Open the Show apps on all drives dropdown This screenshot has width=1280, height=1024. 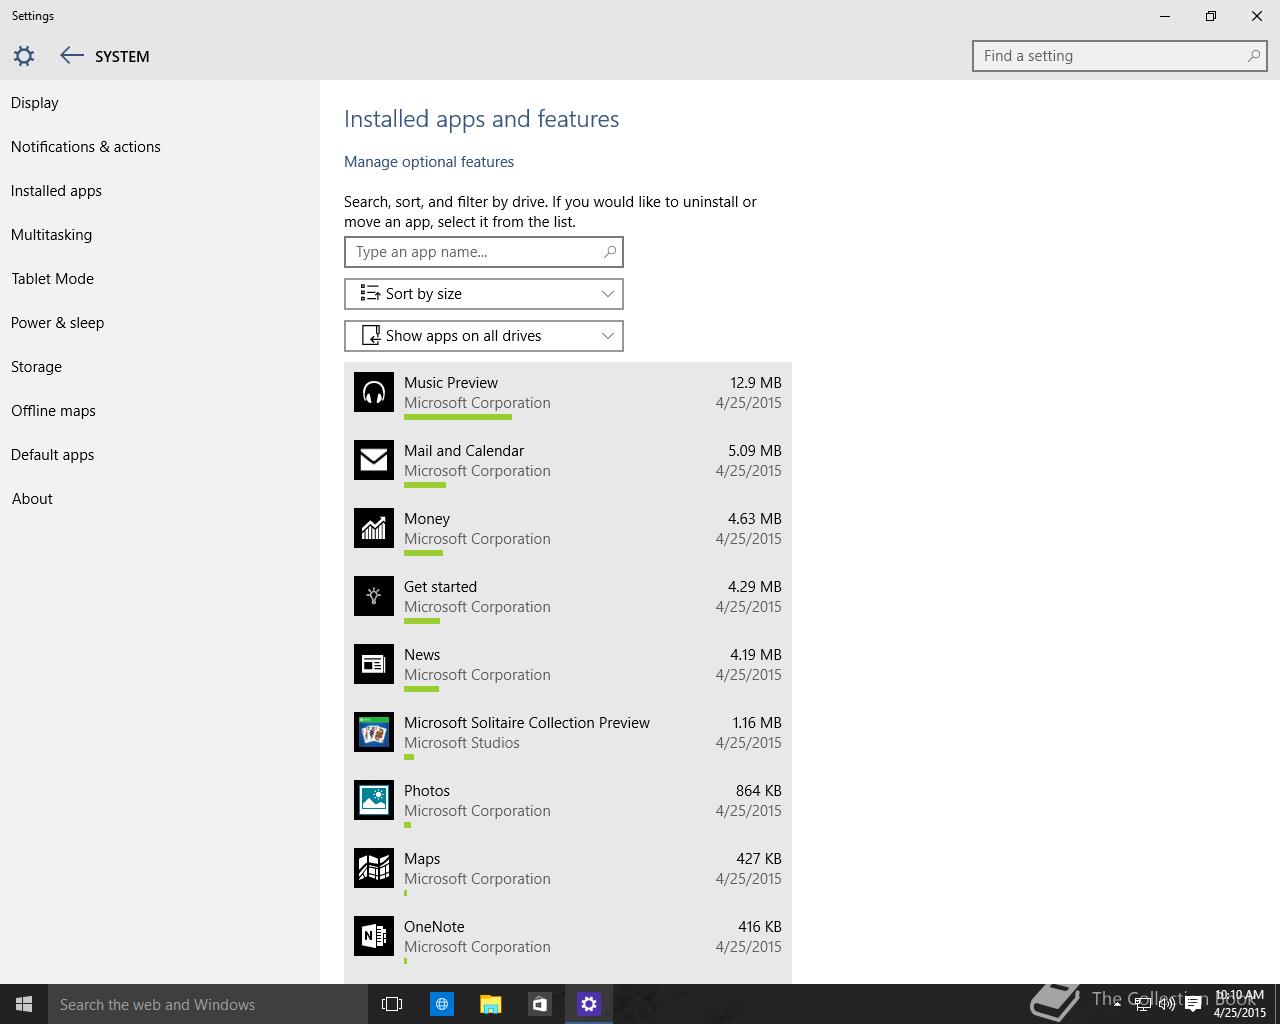[484, 336]
